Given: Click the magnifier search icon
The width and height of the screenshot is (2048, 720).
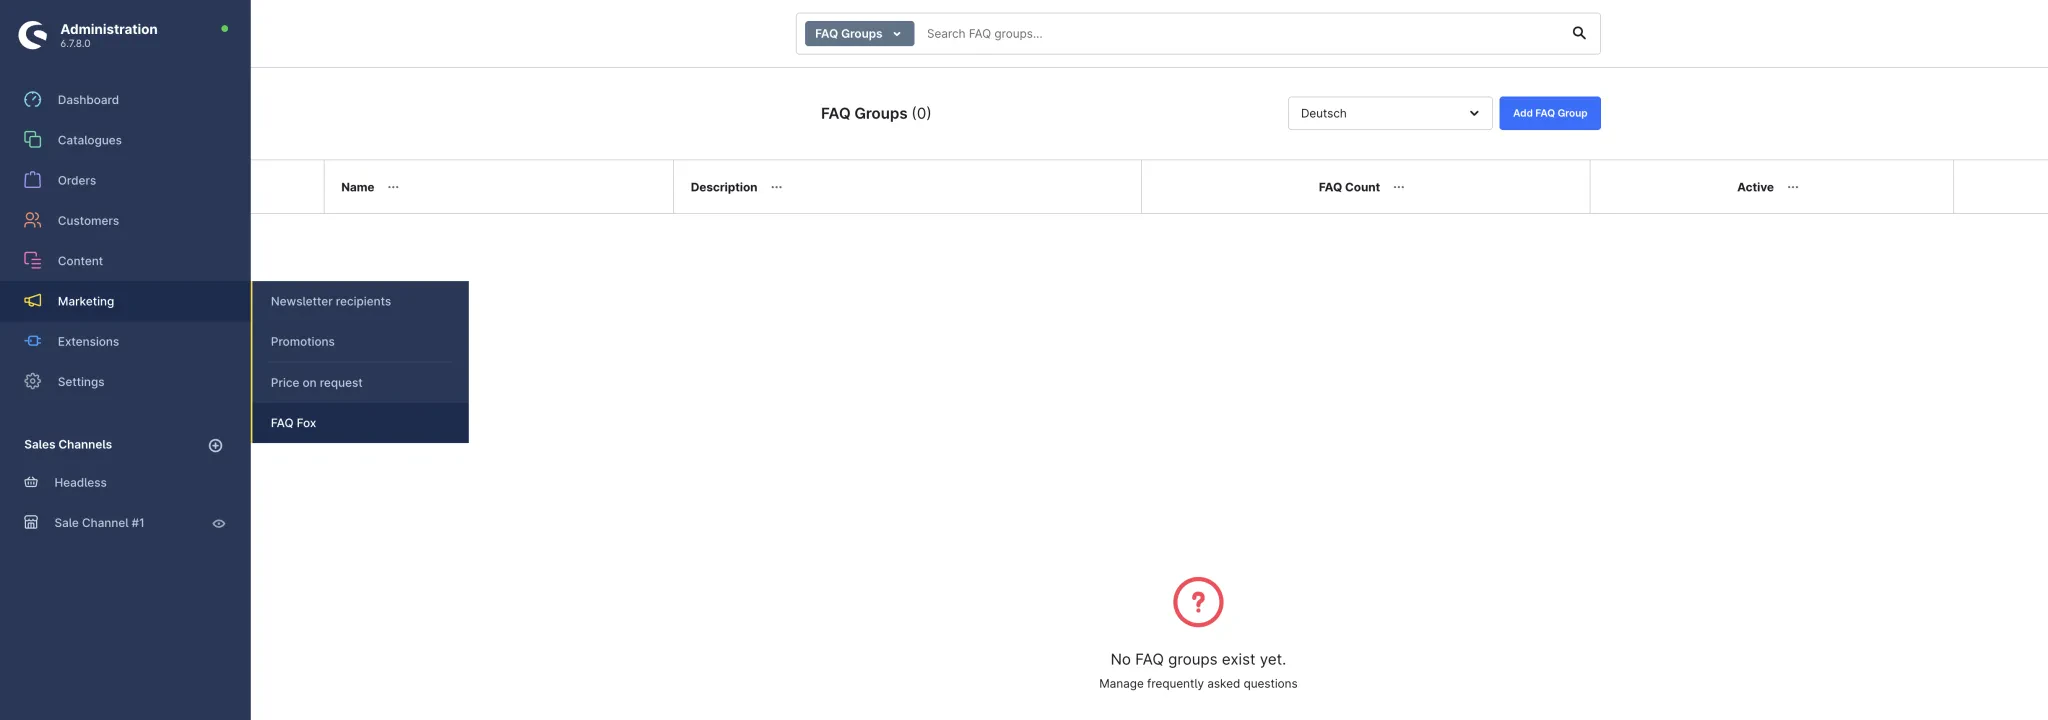Looking at the screenshot, I should (1579, 33).
